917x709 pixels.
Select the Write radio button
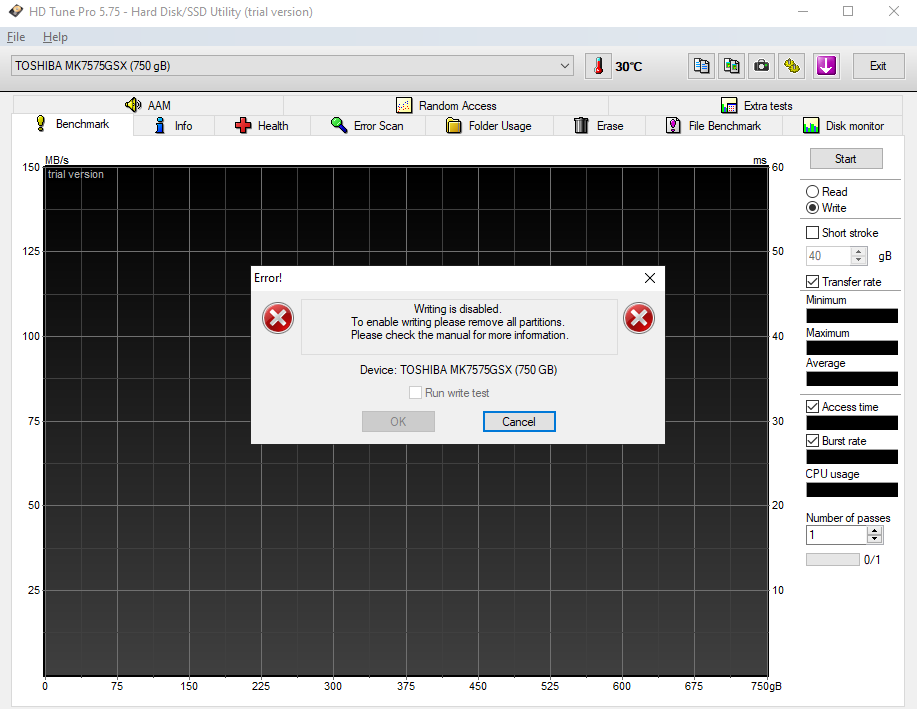point(812,208)
